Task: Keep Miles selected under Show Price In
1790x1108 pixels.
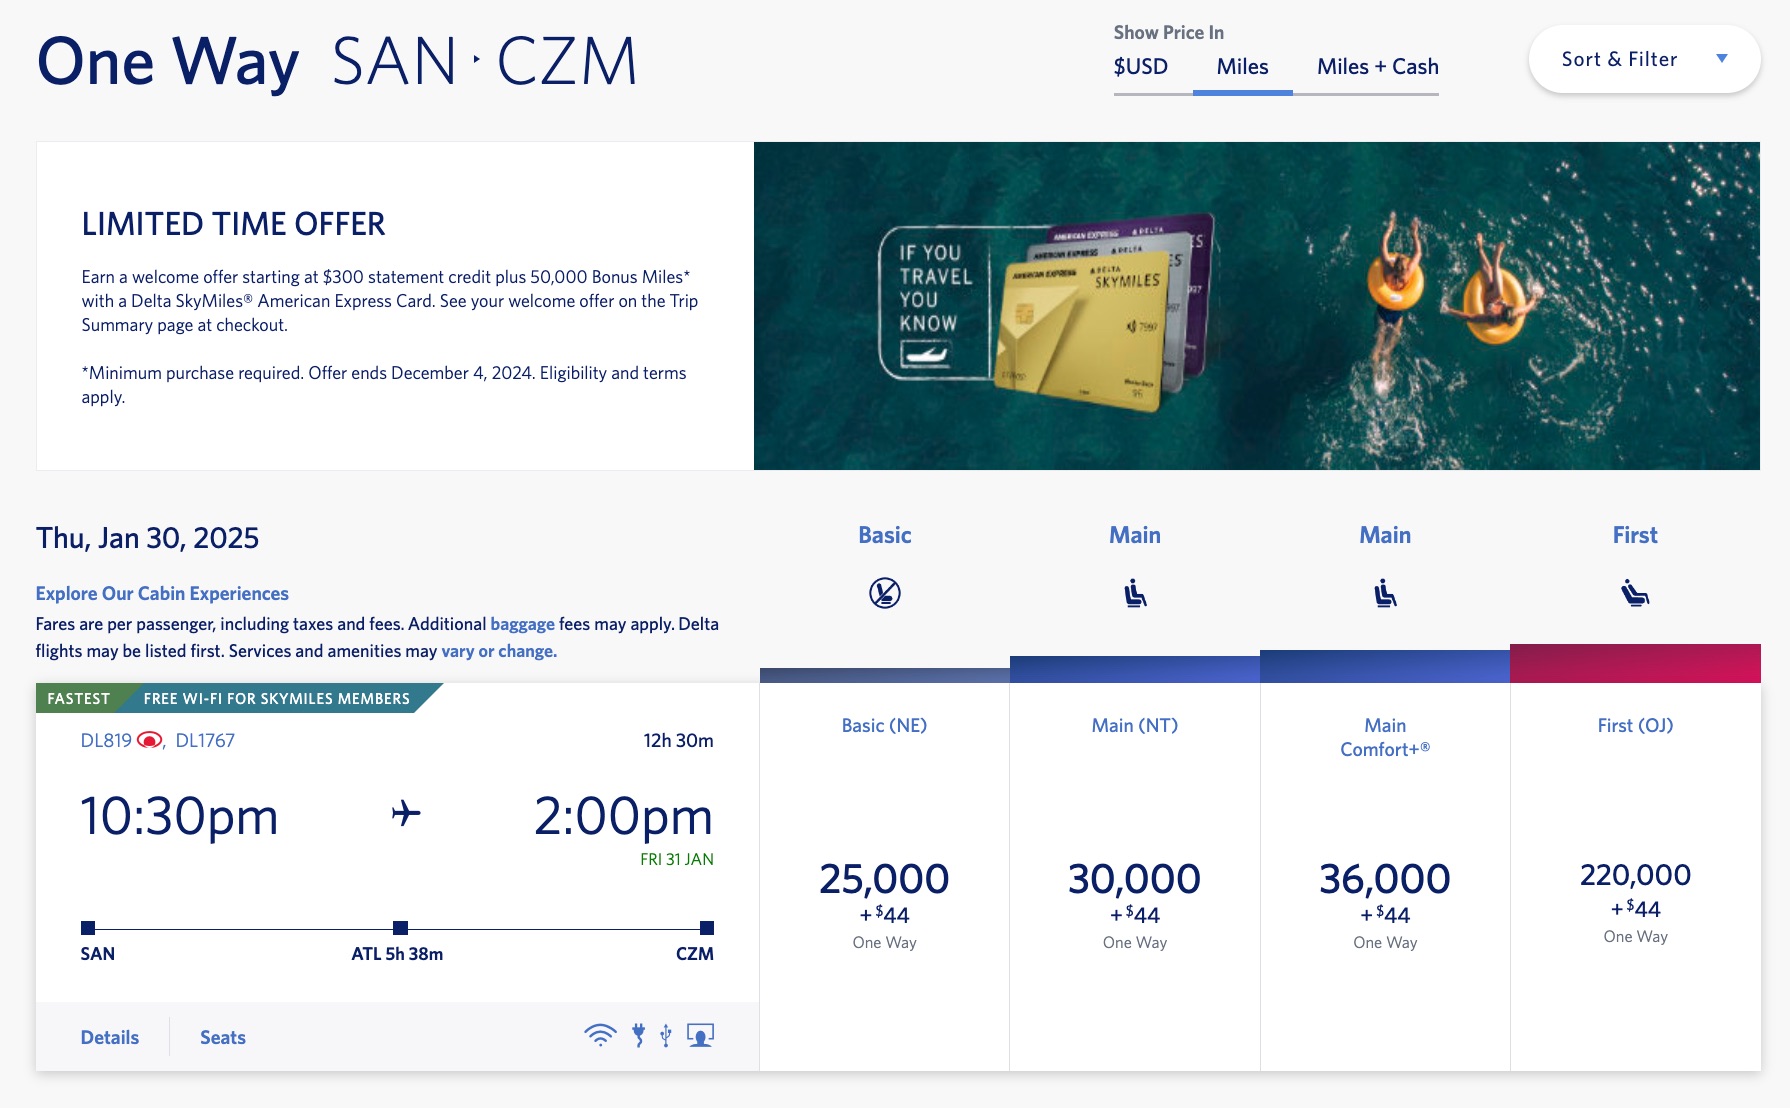Action: tap(1243, 67)
